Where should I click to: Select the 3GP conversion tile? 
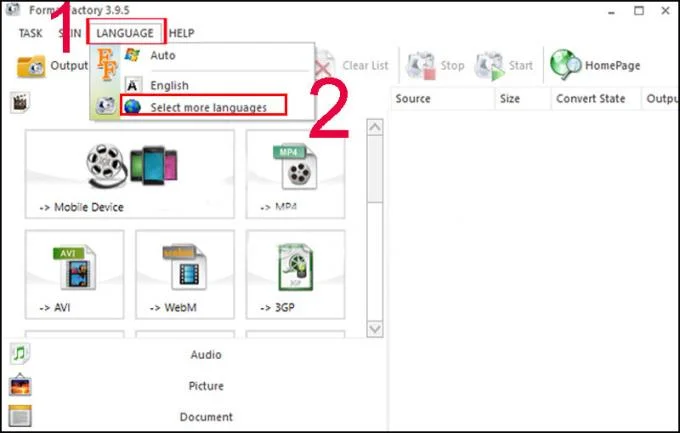coord(295,274)
